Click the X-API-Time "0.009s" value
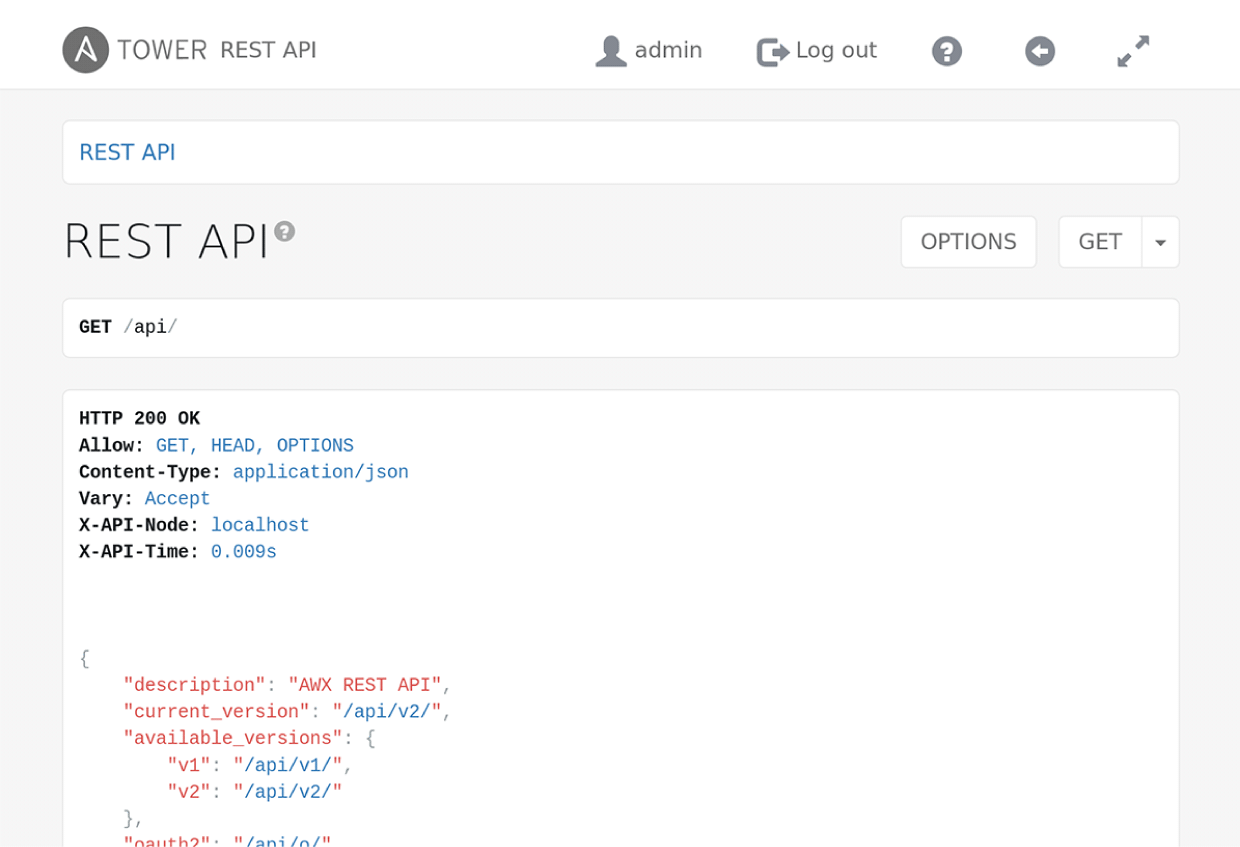 [x=244, y=551]
